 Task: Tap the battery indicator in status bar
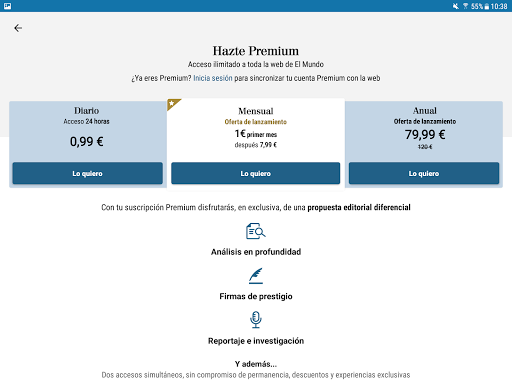487,6
